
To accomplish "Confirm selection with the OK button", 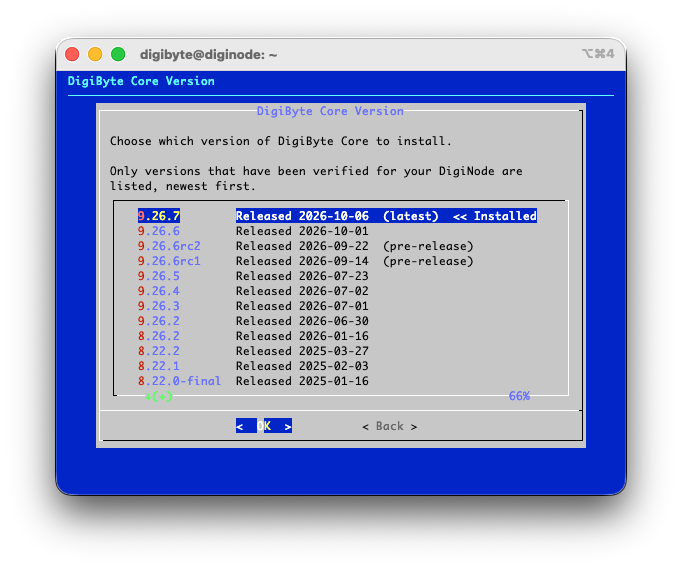I will pos(264,426).
